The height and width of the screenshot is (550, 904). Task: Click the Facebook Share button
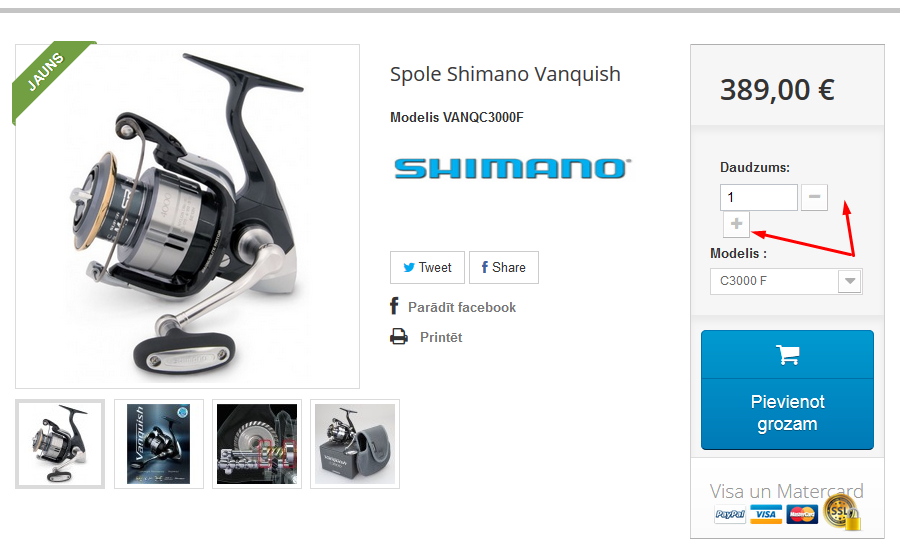tap(504, 268)
